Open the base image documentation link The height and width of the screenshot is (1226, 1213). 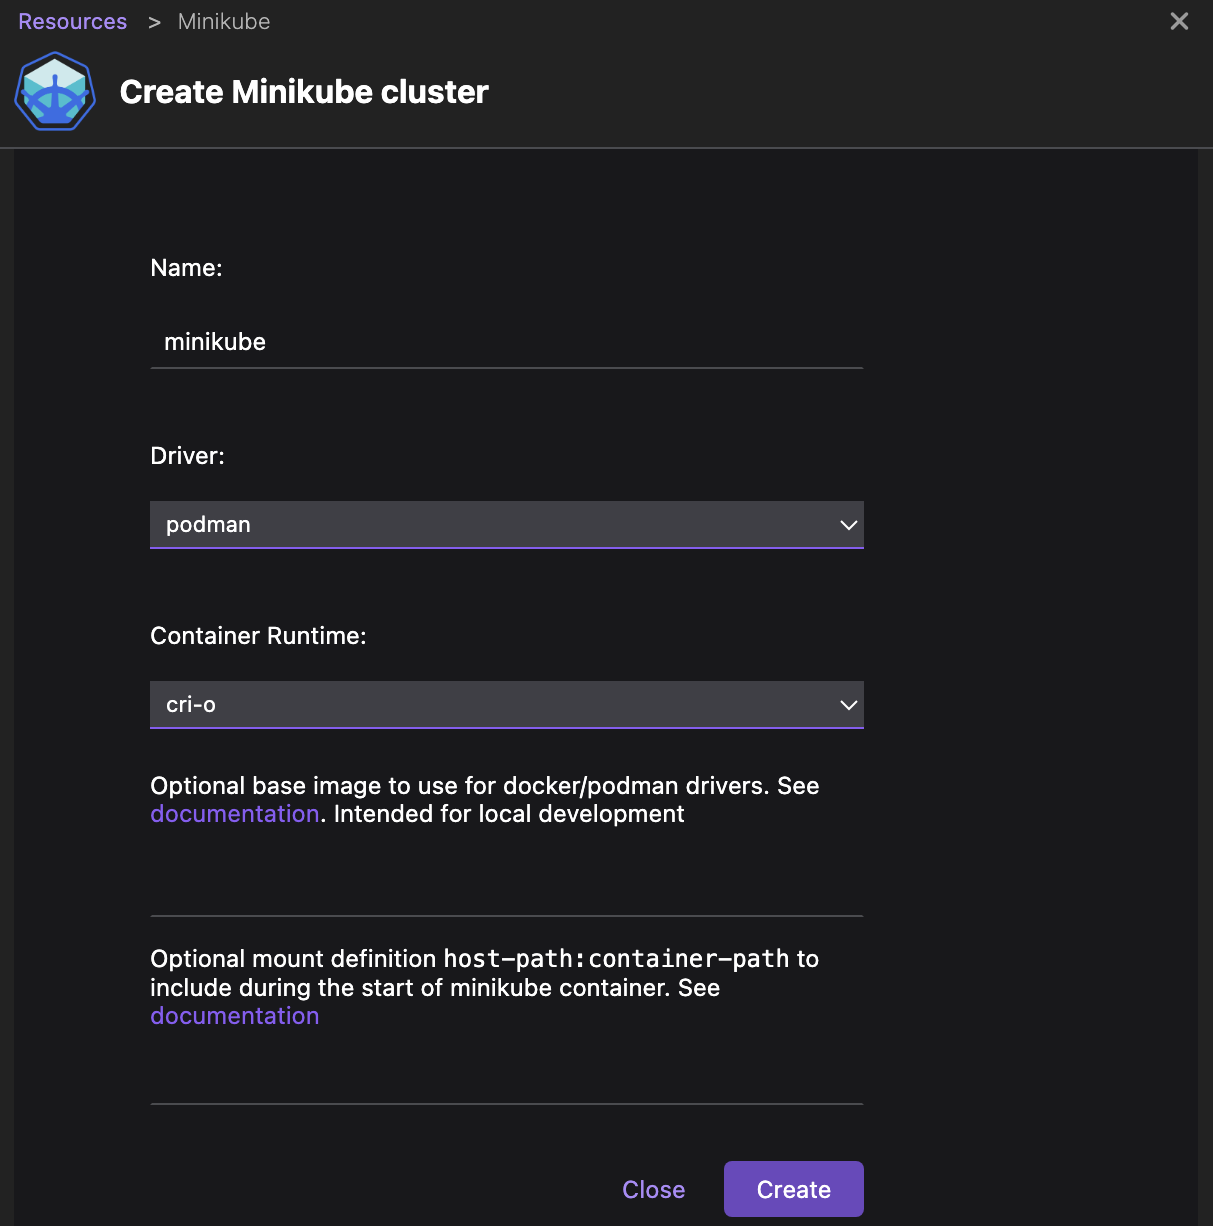[x=234, y=813]
